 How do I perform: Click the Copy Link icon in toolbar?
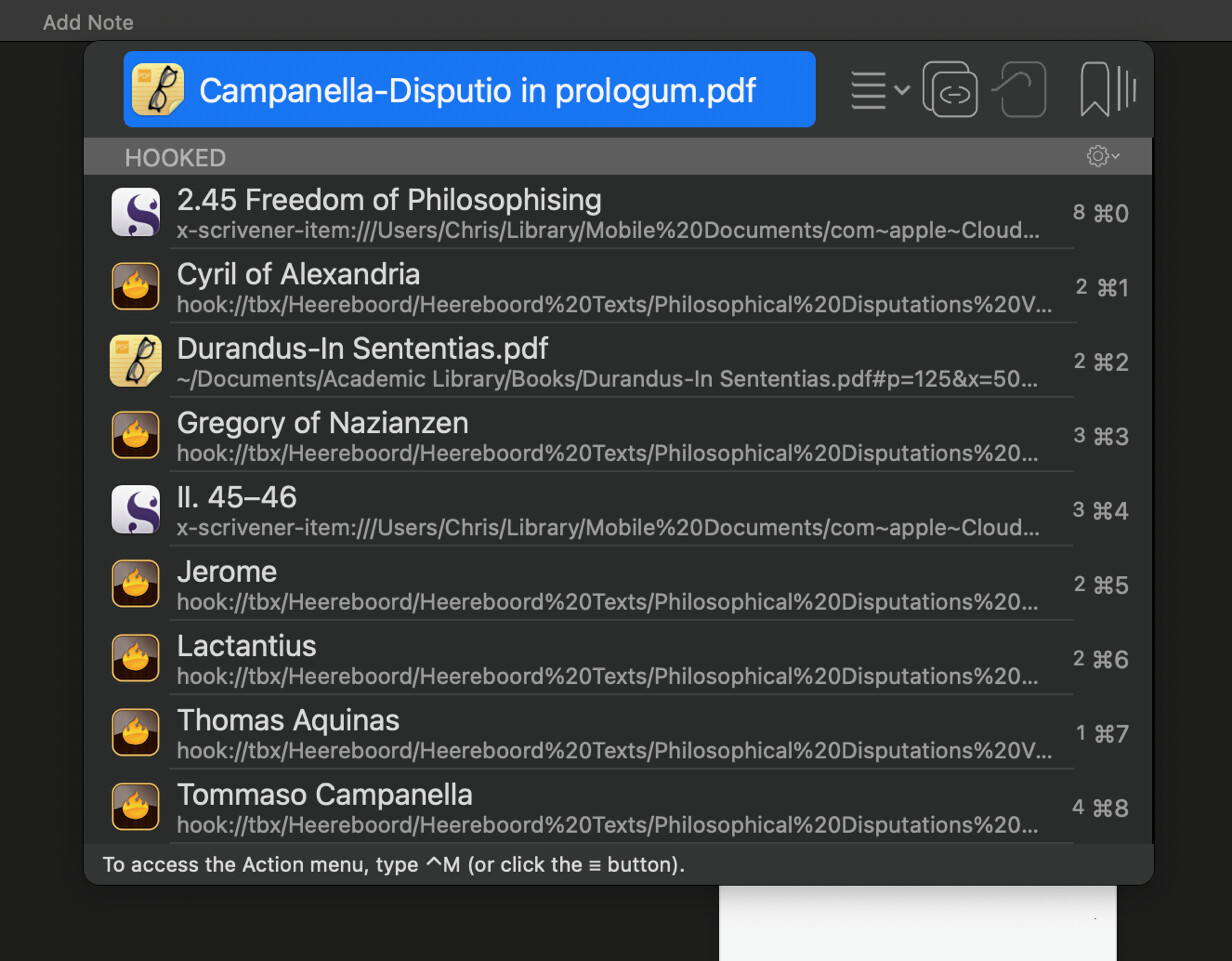tap(950, 90)
